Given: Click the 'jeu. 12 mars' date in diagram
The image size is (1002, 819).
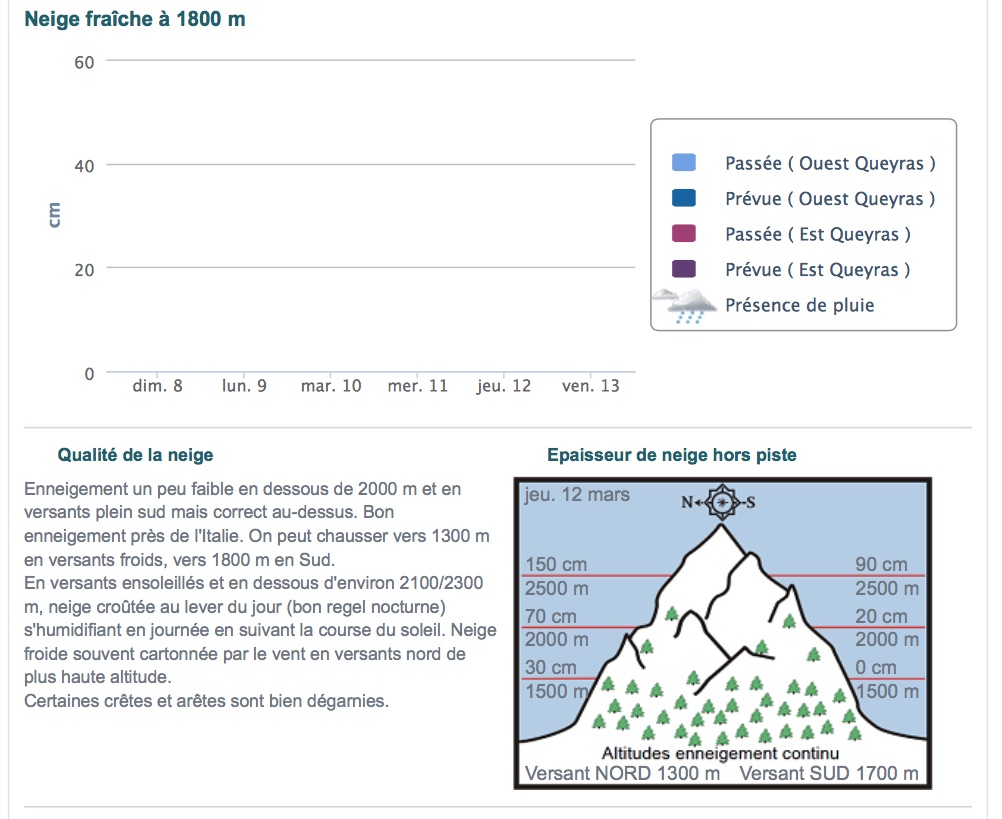Looking at the screenshot, I should (577, 495).
